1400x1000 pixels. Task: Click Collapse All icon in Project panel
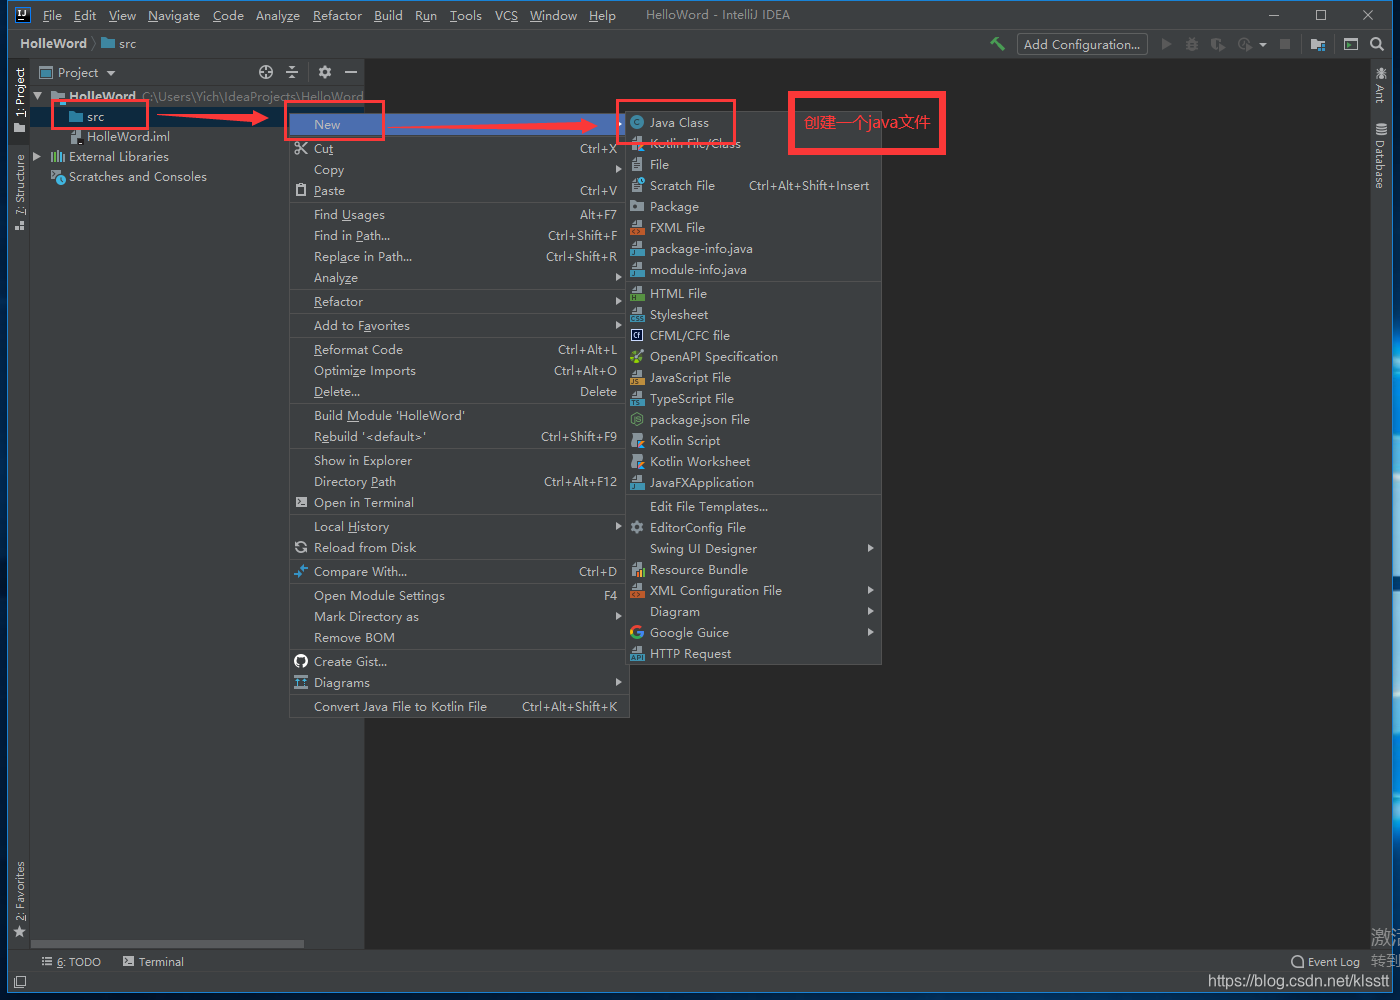click(x=292, y=72)
